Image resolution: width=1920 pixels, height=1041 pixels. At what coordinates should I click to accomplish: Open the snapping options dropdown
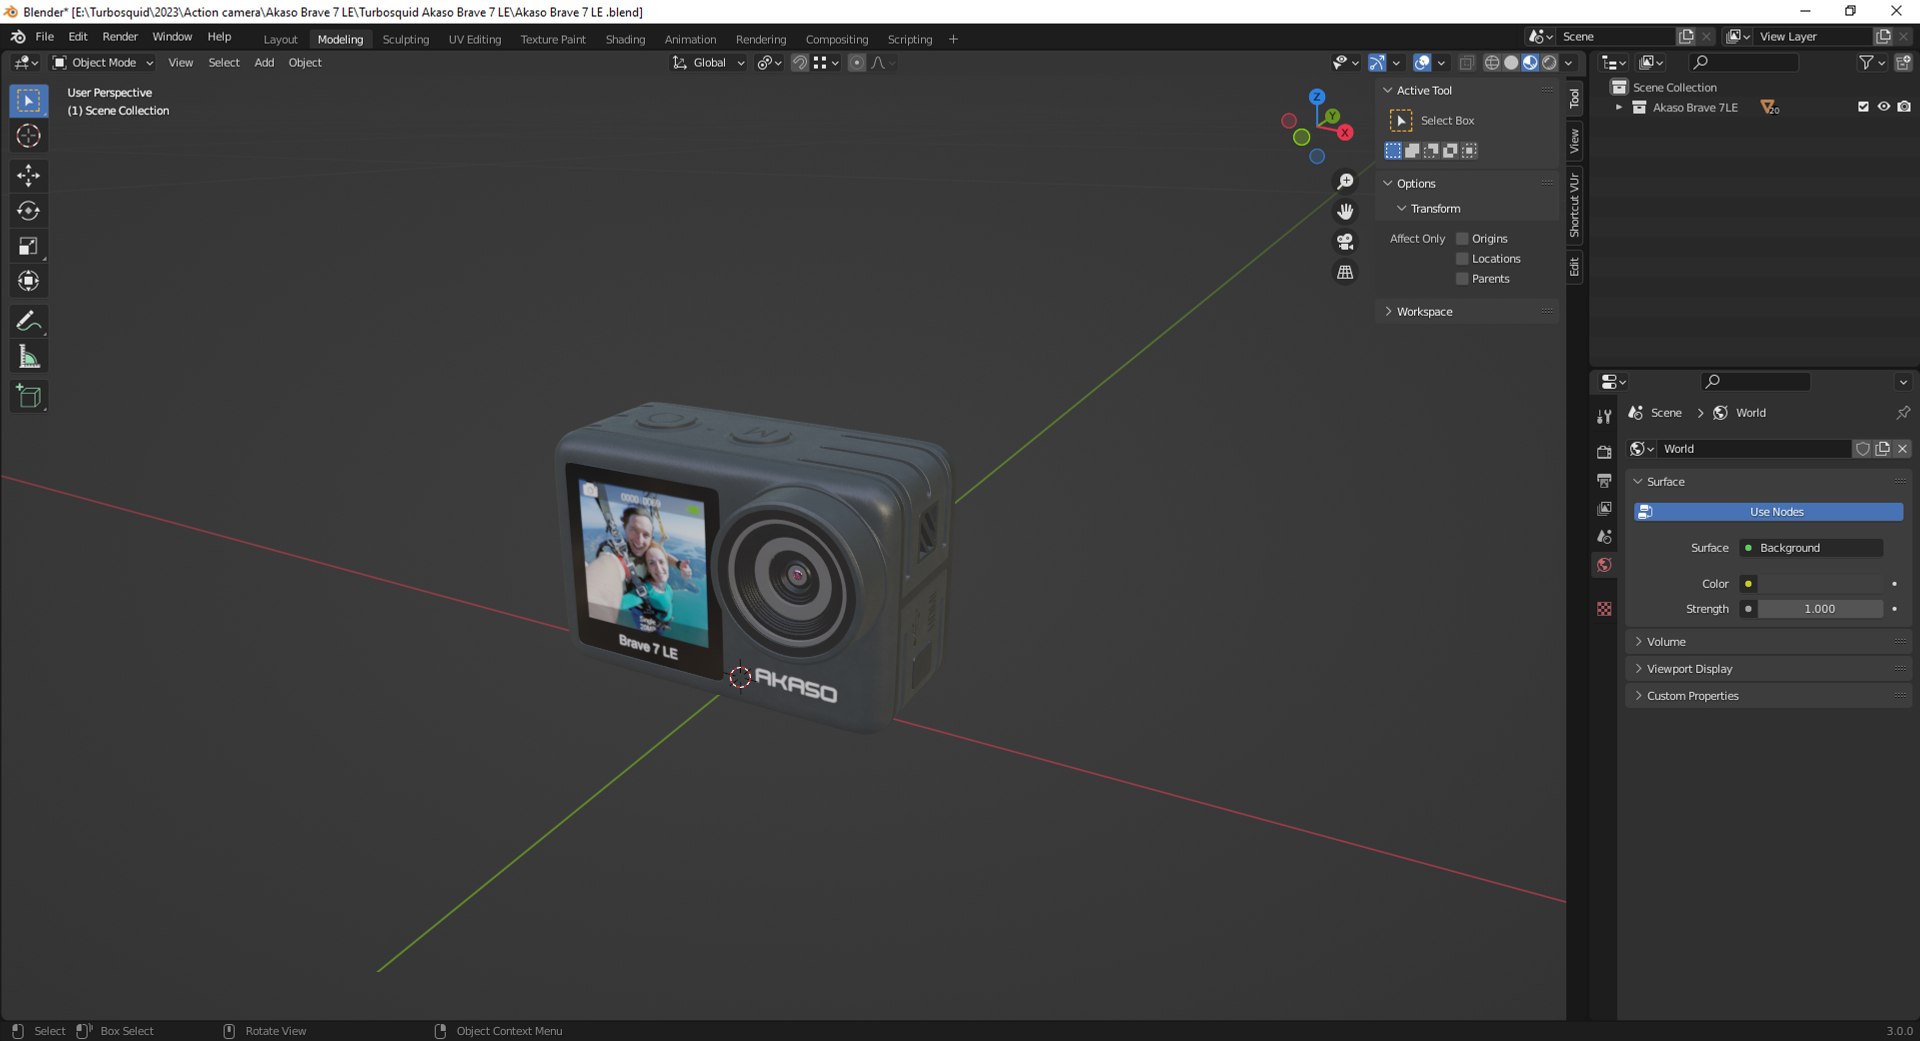[x=825, y=63]
